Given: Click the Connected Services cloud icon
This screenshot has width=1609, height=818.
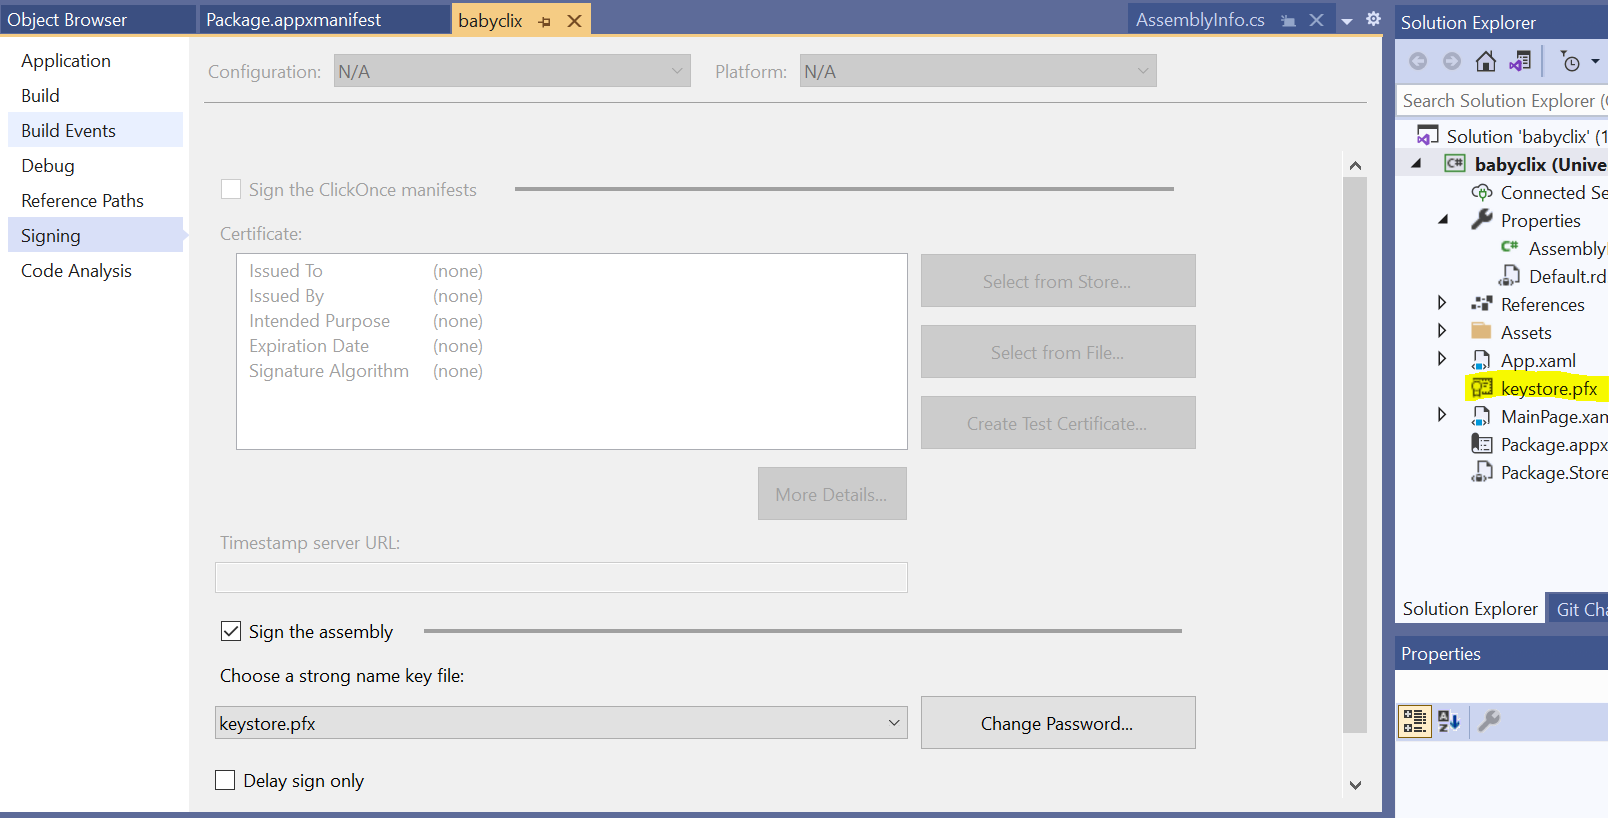Looking at the screenshot, I should pyautogui.click(x=1481, y=192).
